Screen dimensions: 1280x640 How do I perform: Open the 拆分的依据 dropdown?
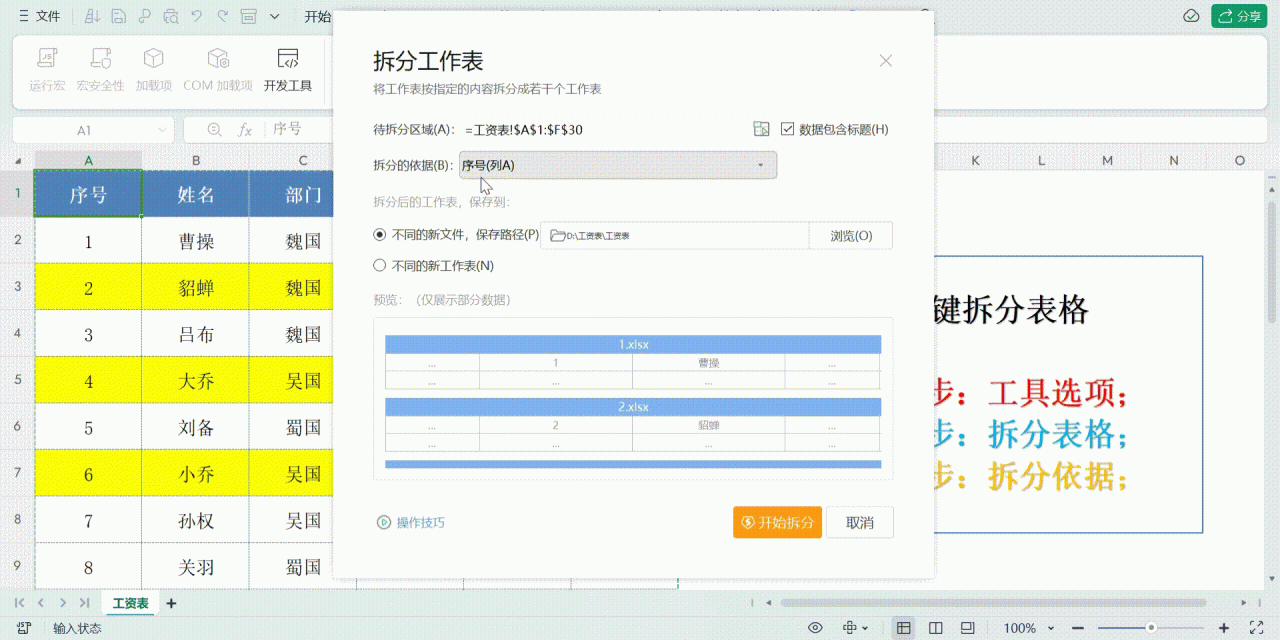[618, 165]
